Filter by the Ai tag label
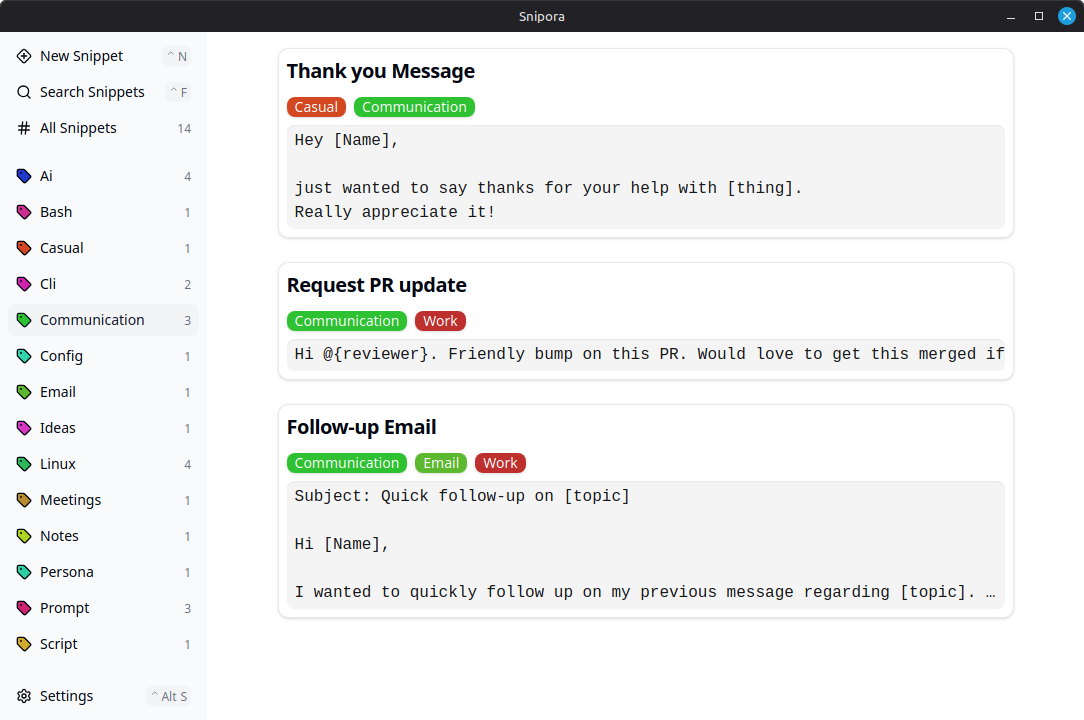 46,176
